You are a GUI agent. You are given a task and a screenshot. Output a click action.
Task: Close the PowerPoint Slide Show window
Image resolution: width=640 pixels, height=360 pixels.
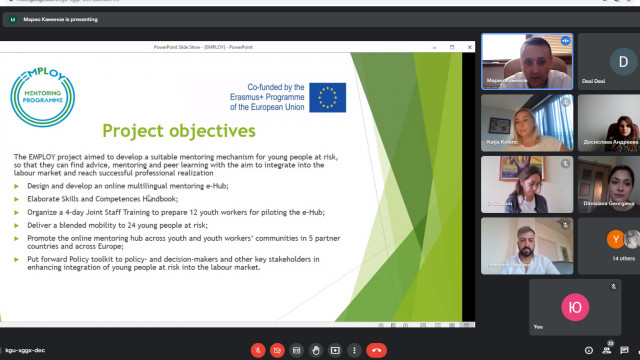469,47
